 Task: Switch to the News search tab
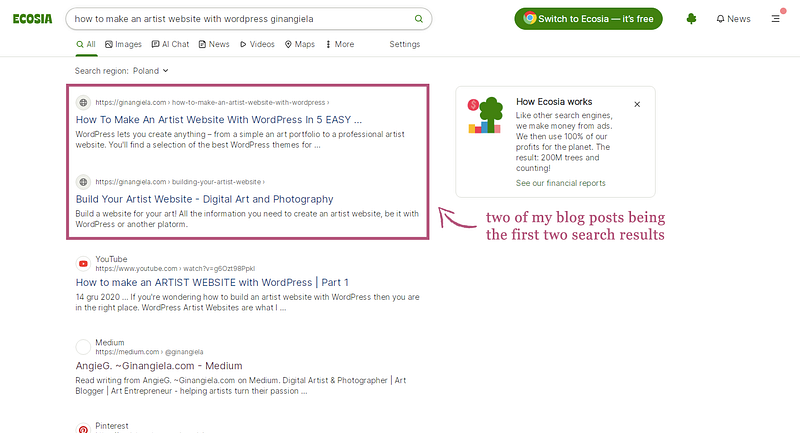(214, 44)
